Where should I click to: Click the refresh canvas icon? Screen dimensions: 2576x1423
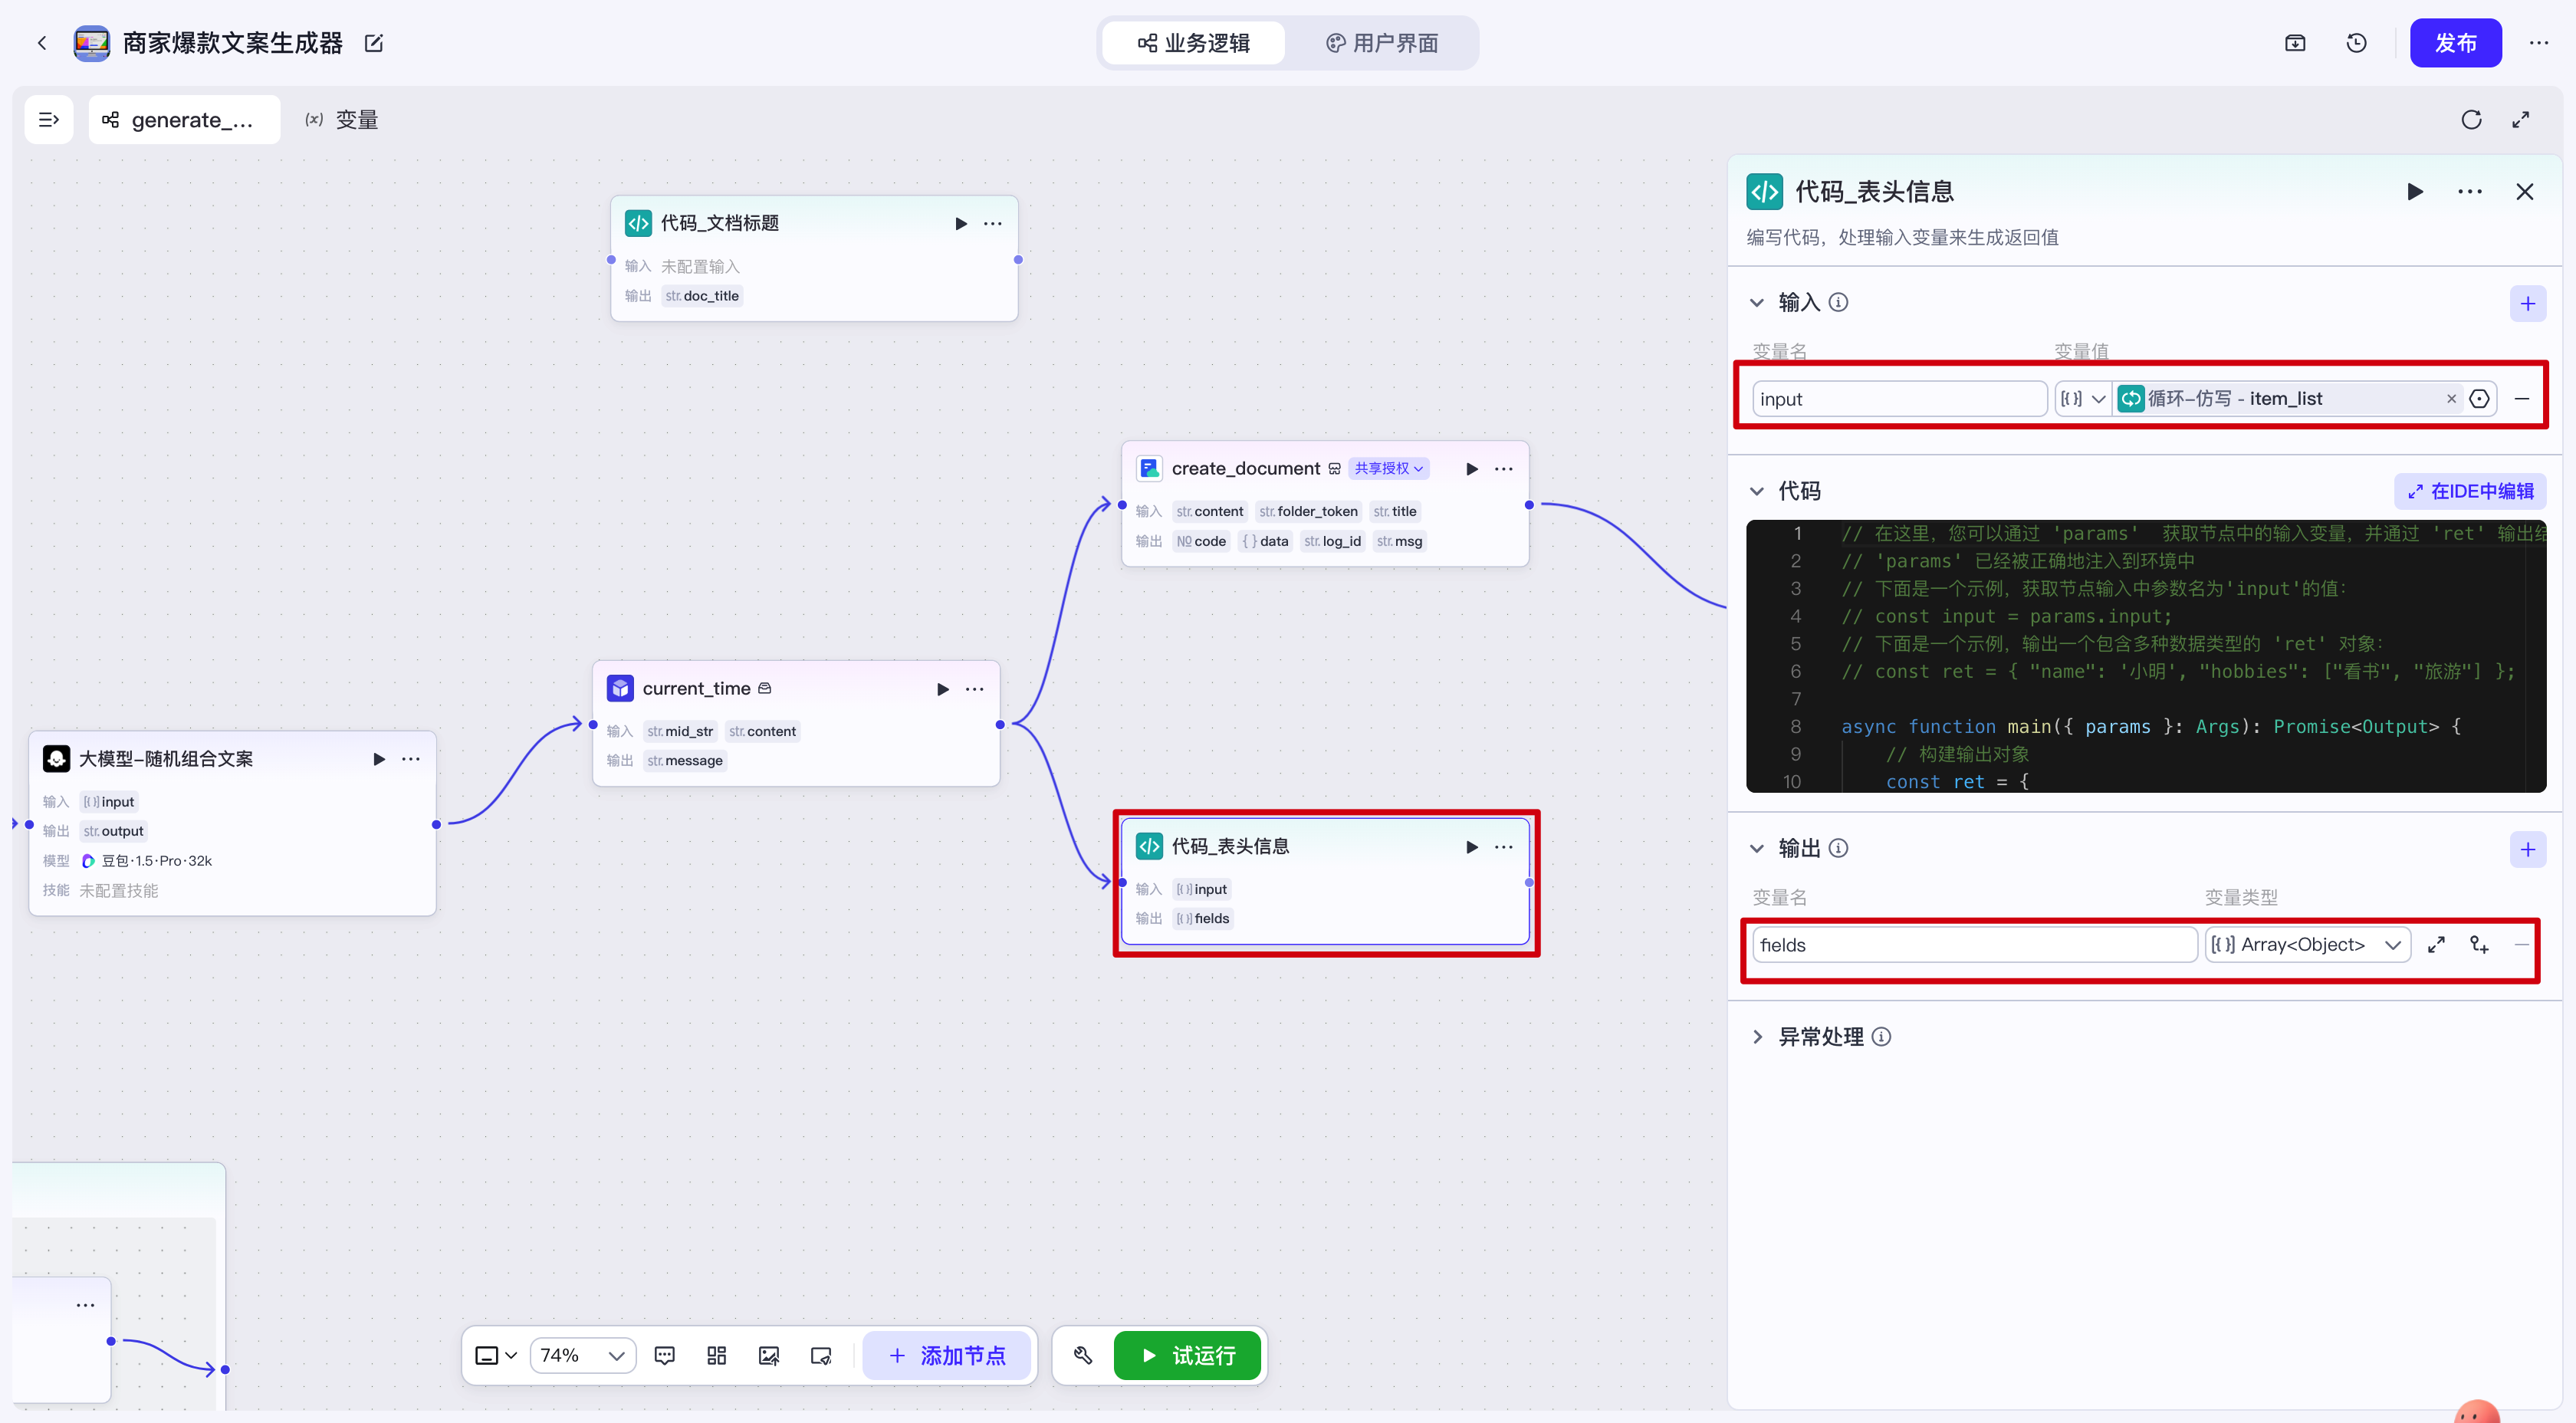click(2471, 120)
